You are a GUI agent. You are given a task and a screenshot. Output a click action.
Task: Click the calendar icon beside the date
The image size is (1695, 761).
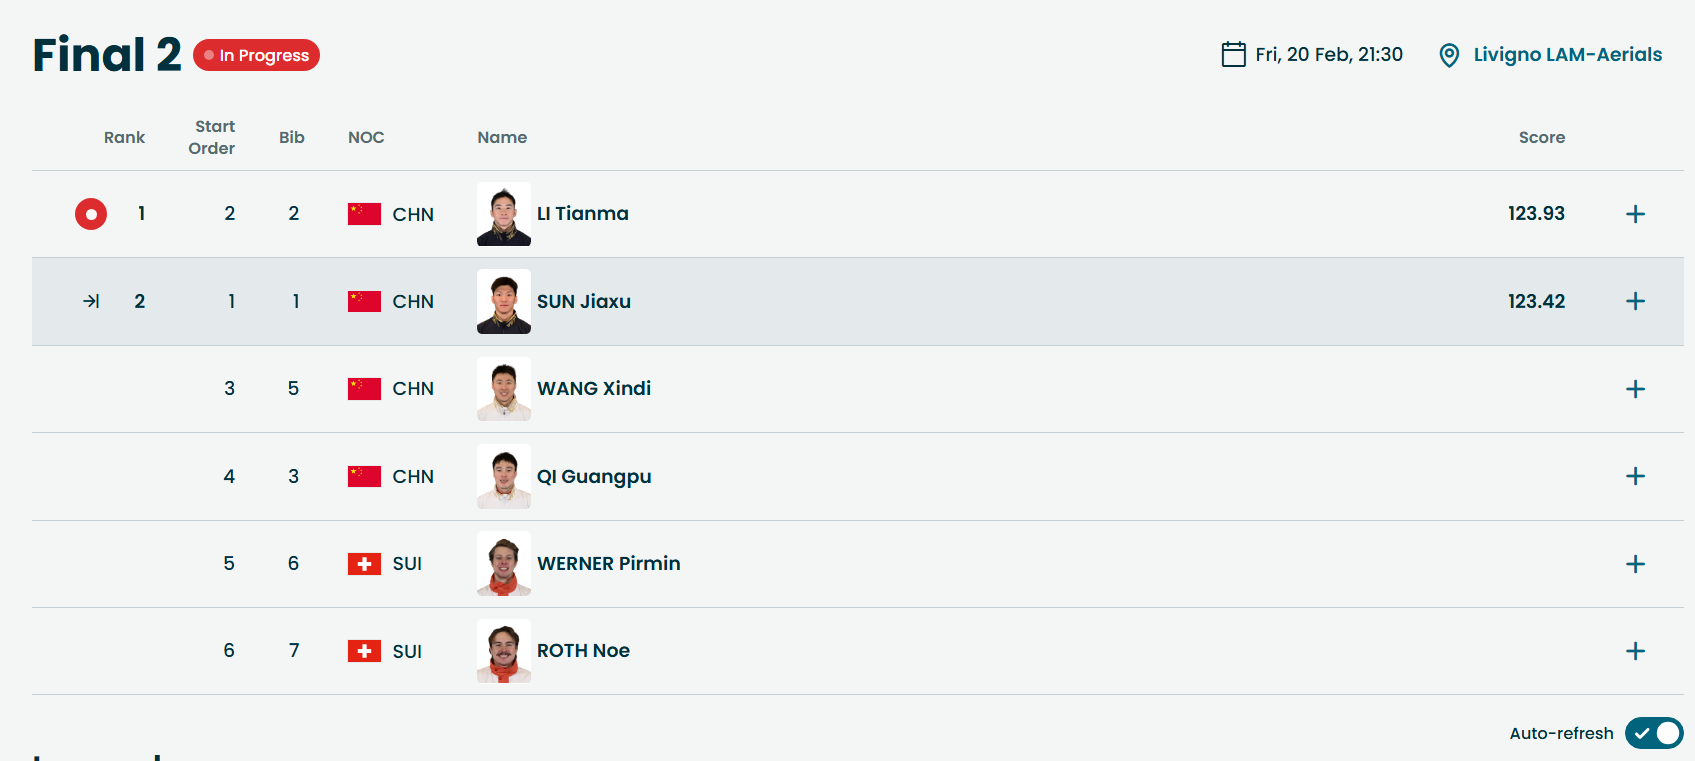pos(1233,54)
